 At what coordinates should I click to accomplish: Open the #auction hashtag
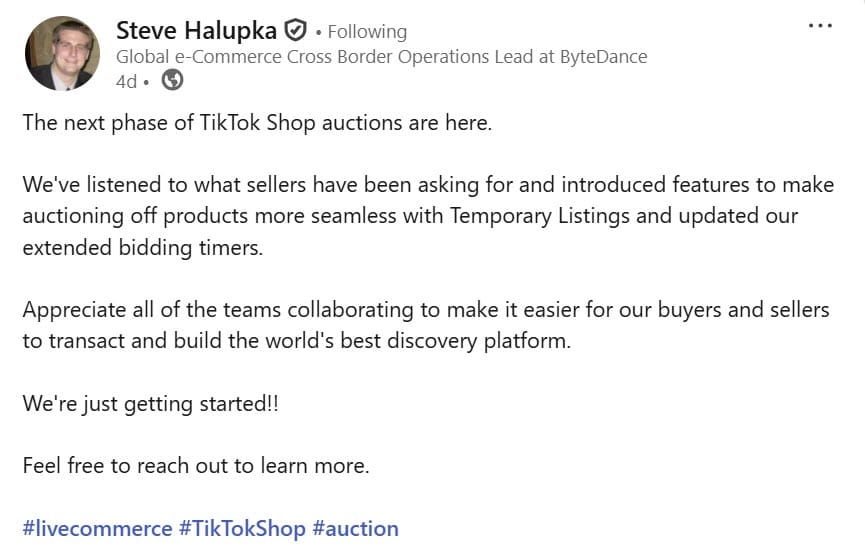(x=355, y=528)
